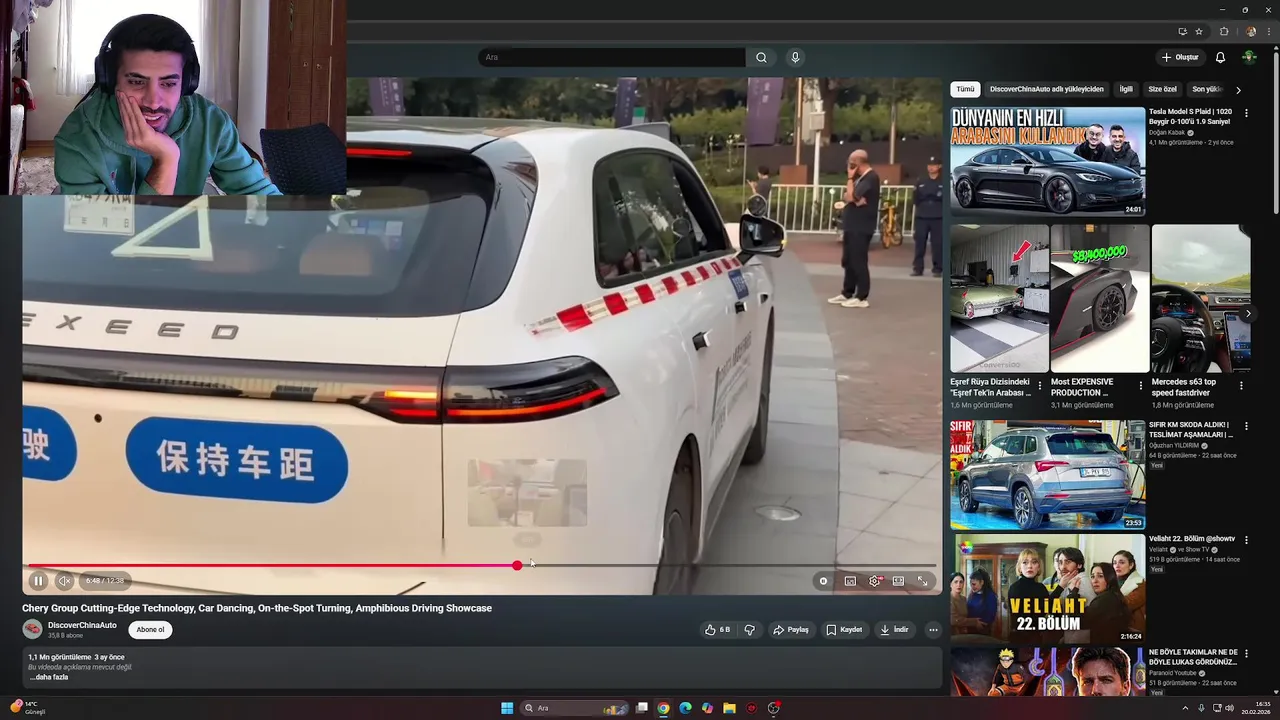
Task: Switch to Chrome in the taskbar
Action: 663,708
